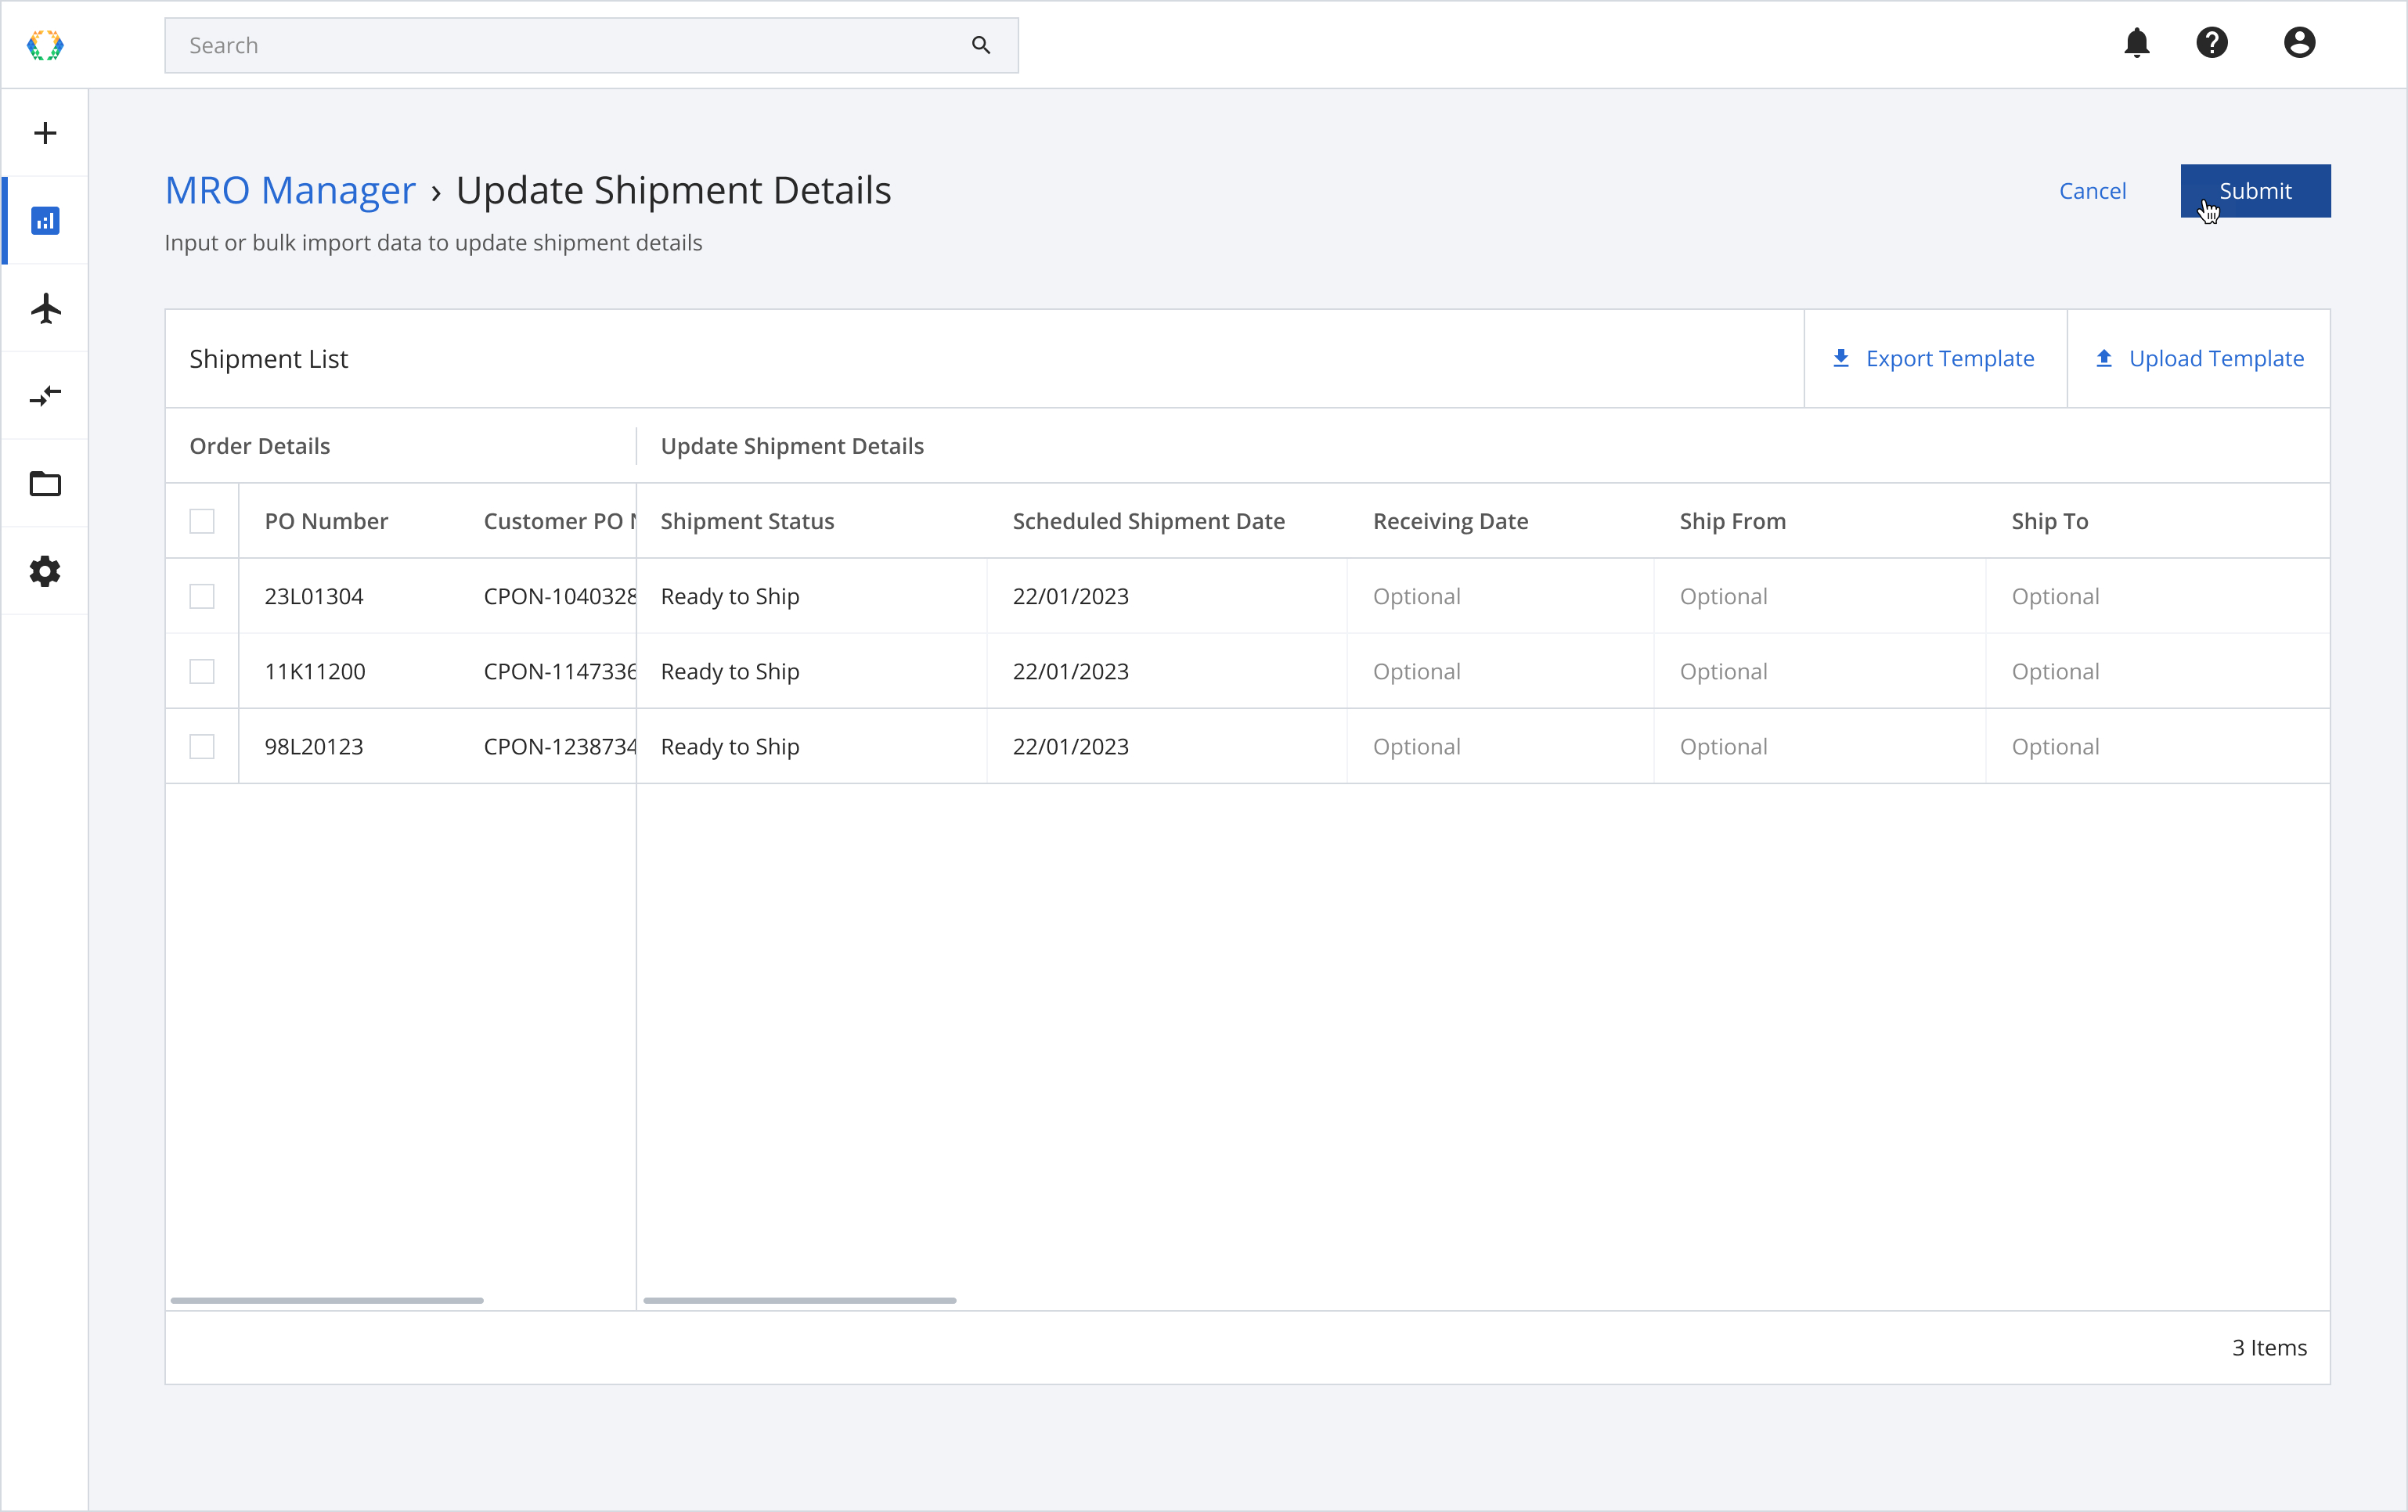Open notifications bell

coord(2137,43)
